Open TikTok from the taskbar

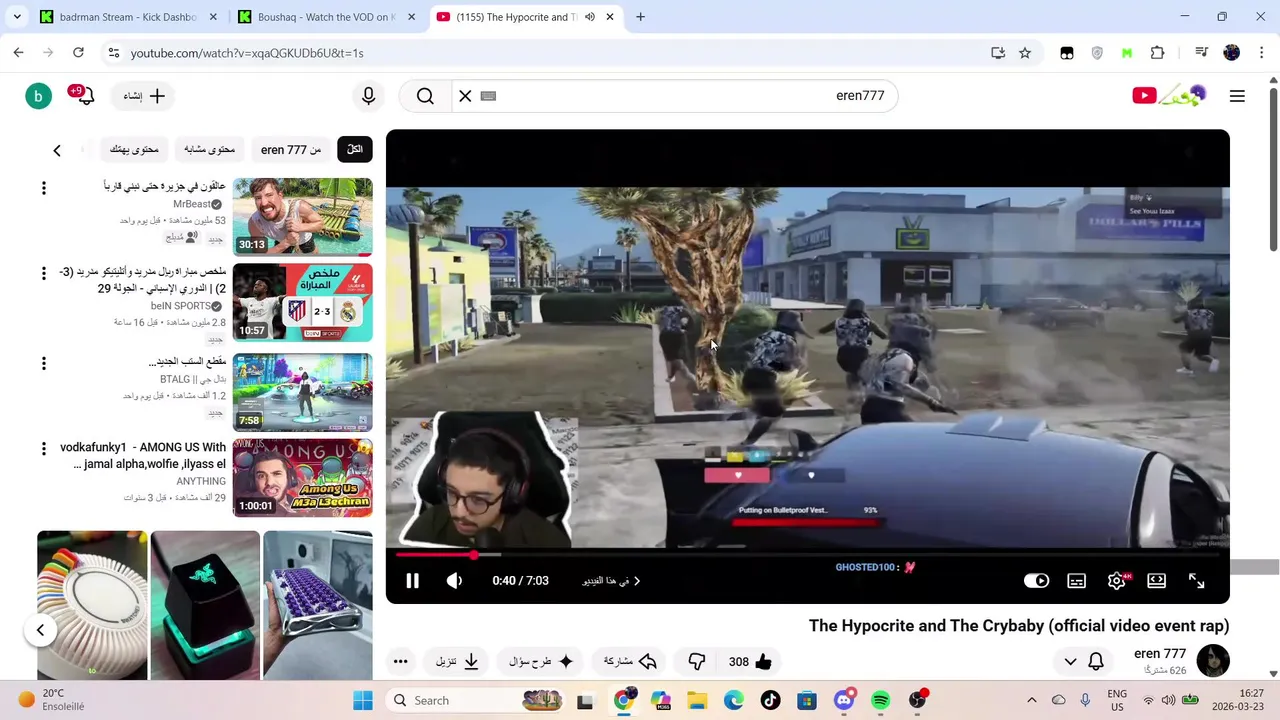(x=770, y=700)
